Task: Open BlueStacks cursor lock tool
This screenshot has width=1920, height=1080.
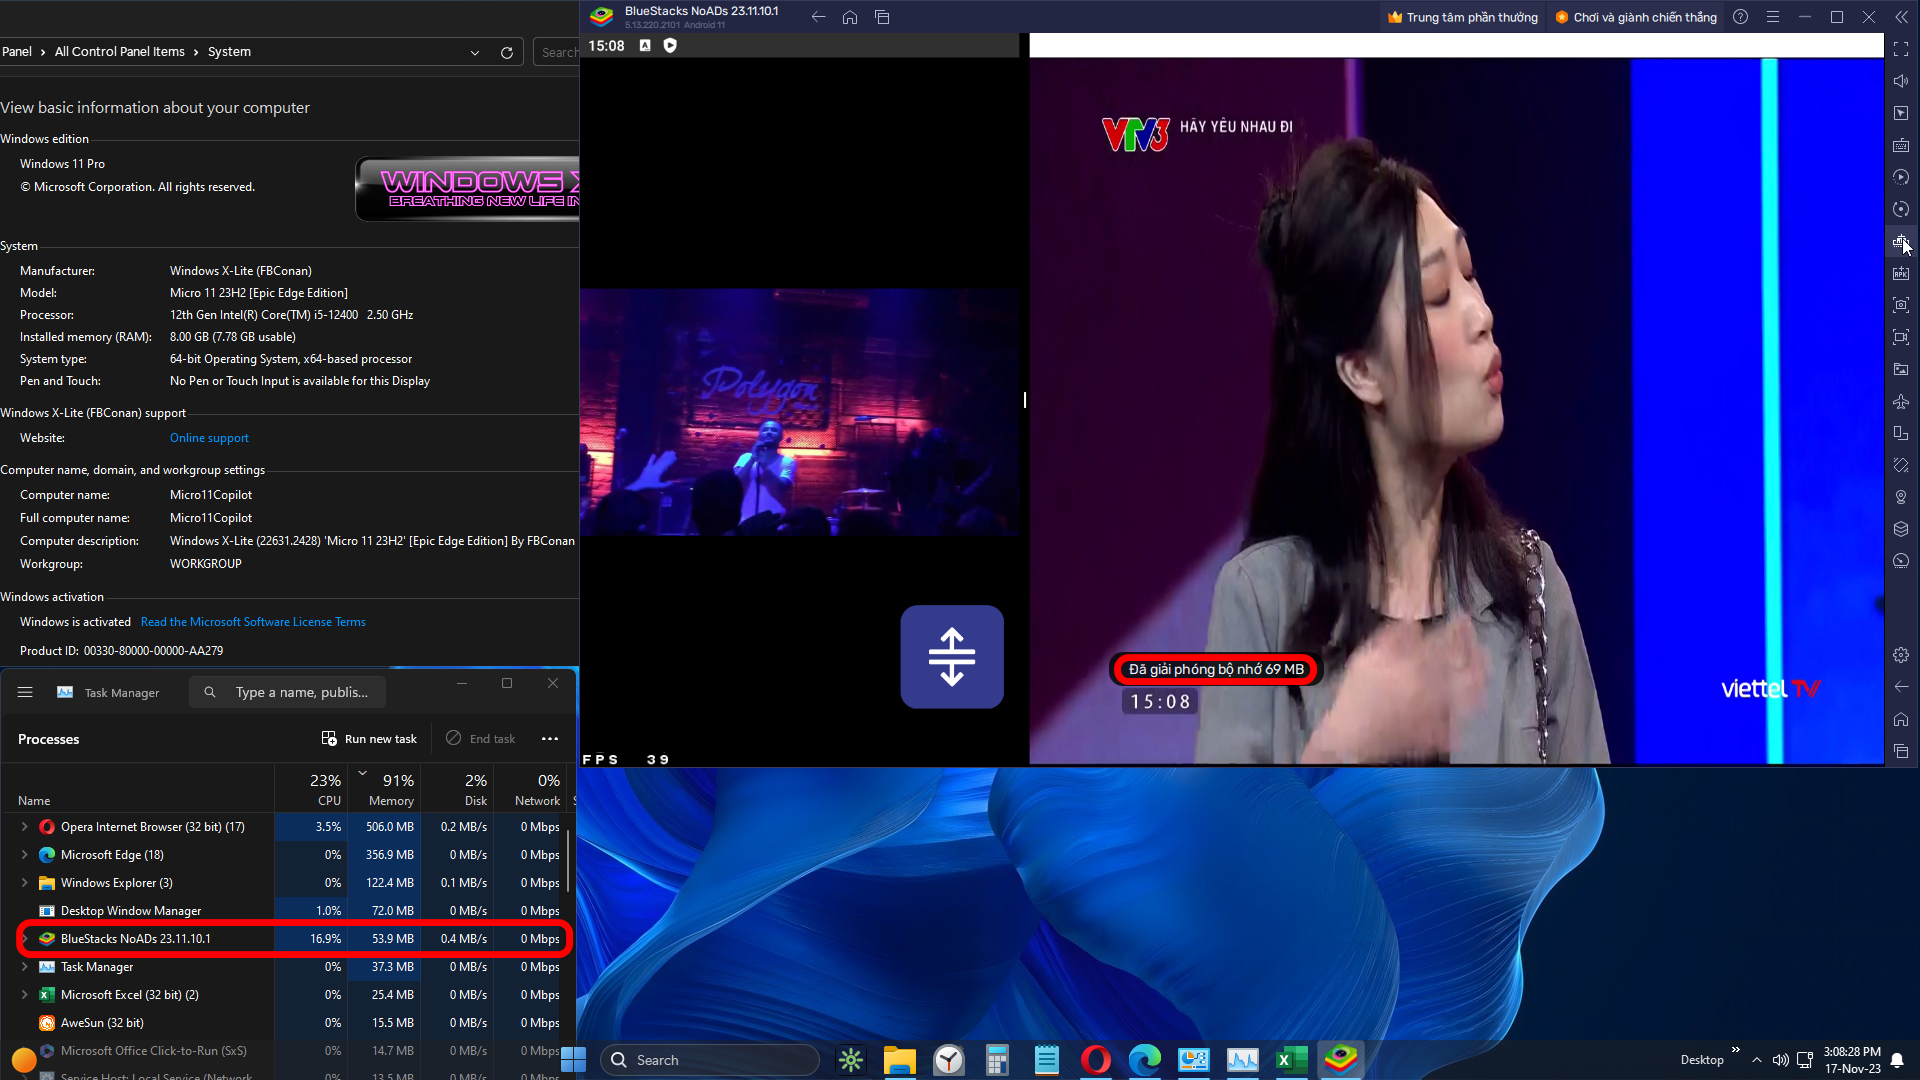Action: tap(1901, 113)
